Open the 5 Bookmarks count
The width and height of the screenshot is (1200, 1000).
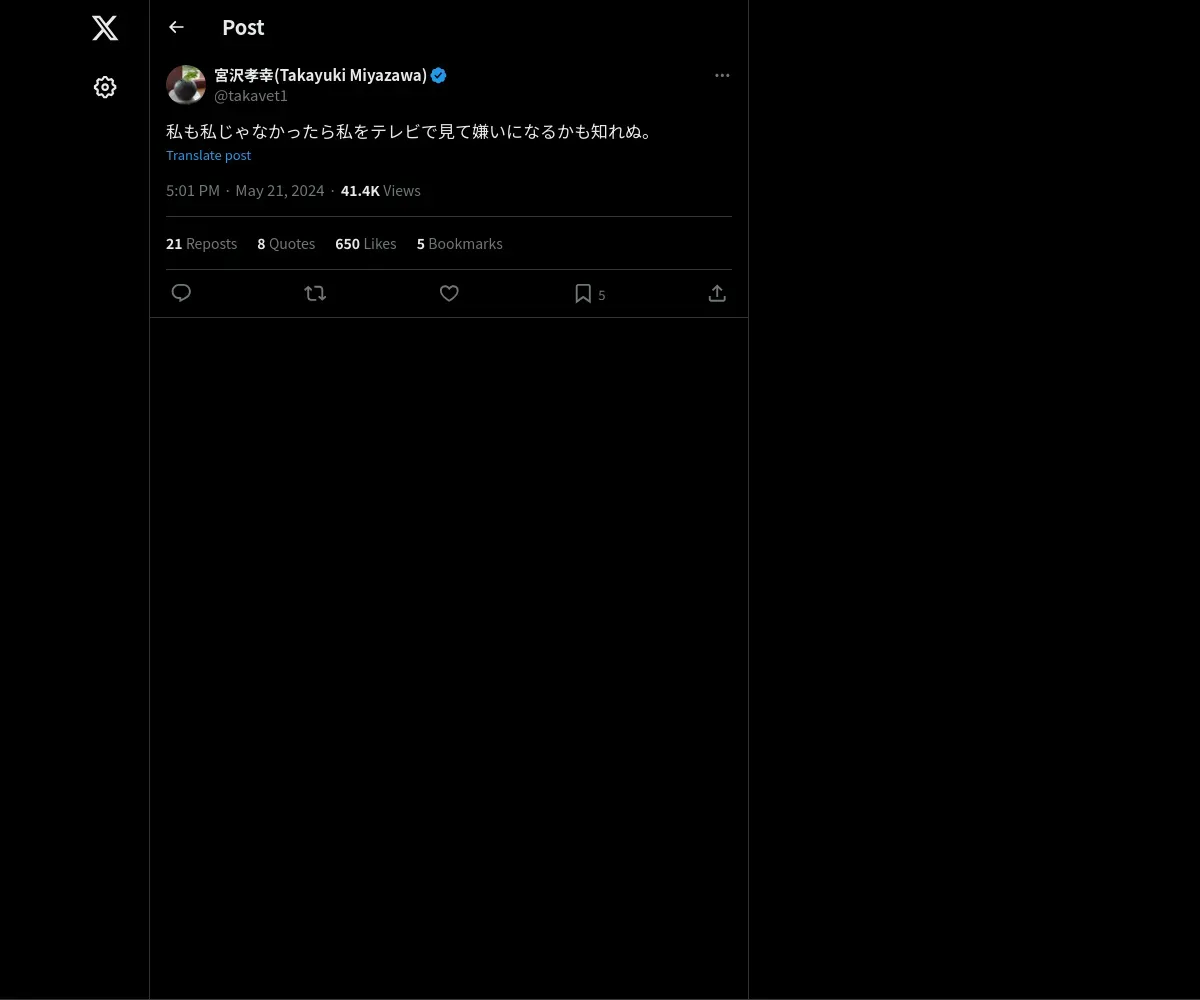coord(460,244)
